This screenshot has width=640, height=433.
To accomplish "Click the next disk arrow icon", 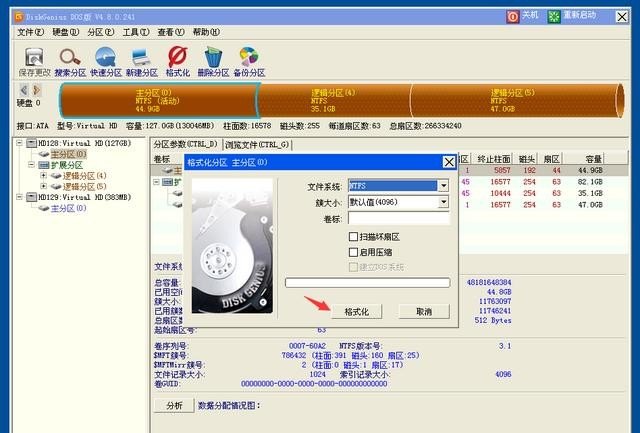I will (37, 90).
